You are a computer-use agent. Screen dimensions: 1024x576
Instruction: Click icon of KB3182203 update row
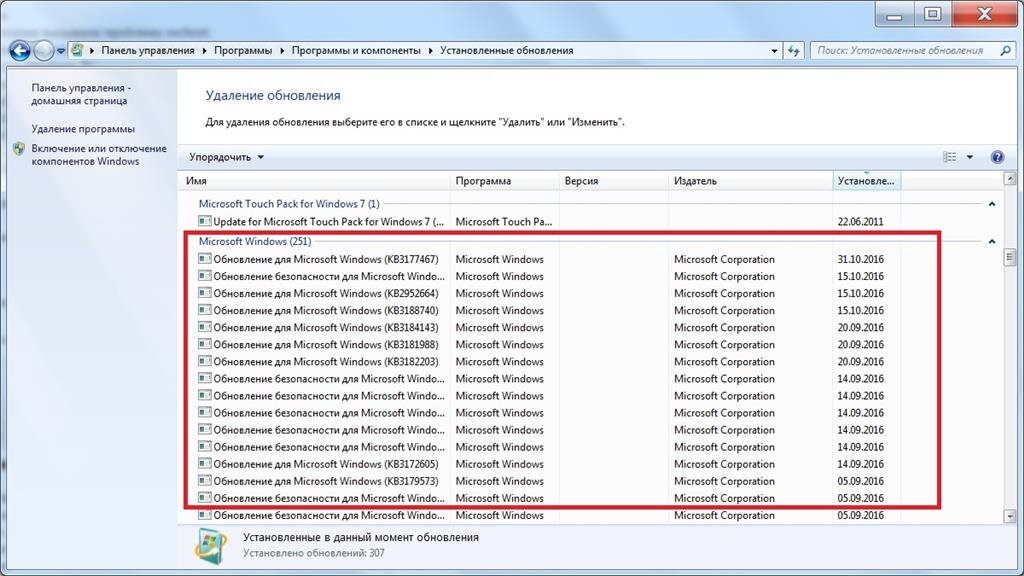[x=204, y=360]
